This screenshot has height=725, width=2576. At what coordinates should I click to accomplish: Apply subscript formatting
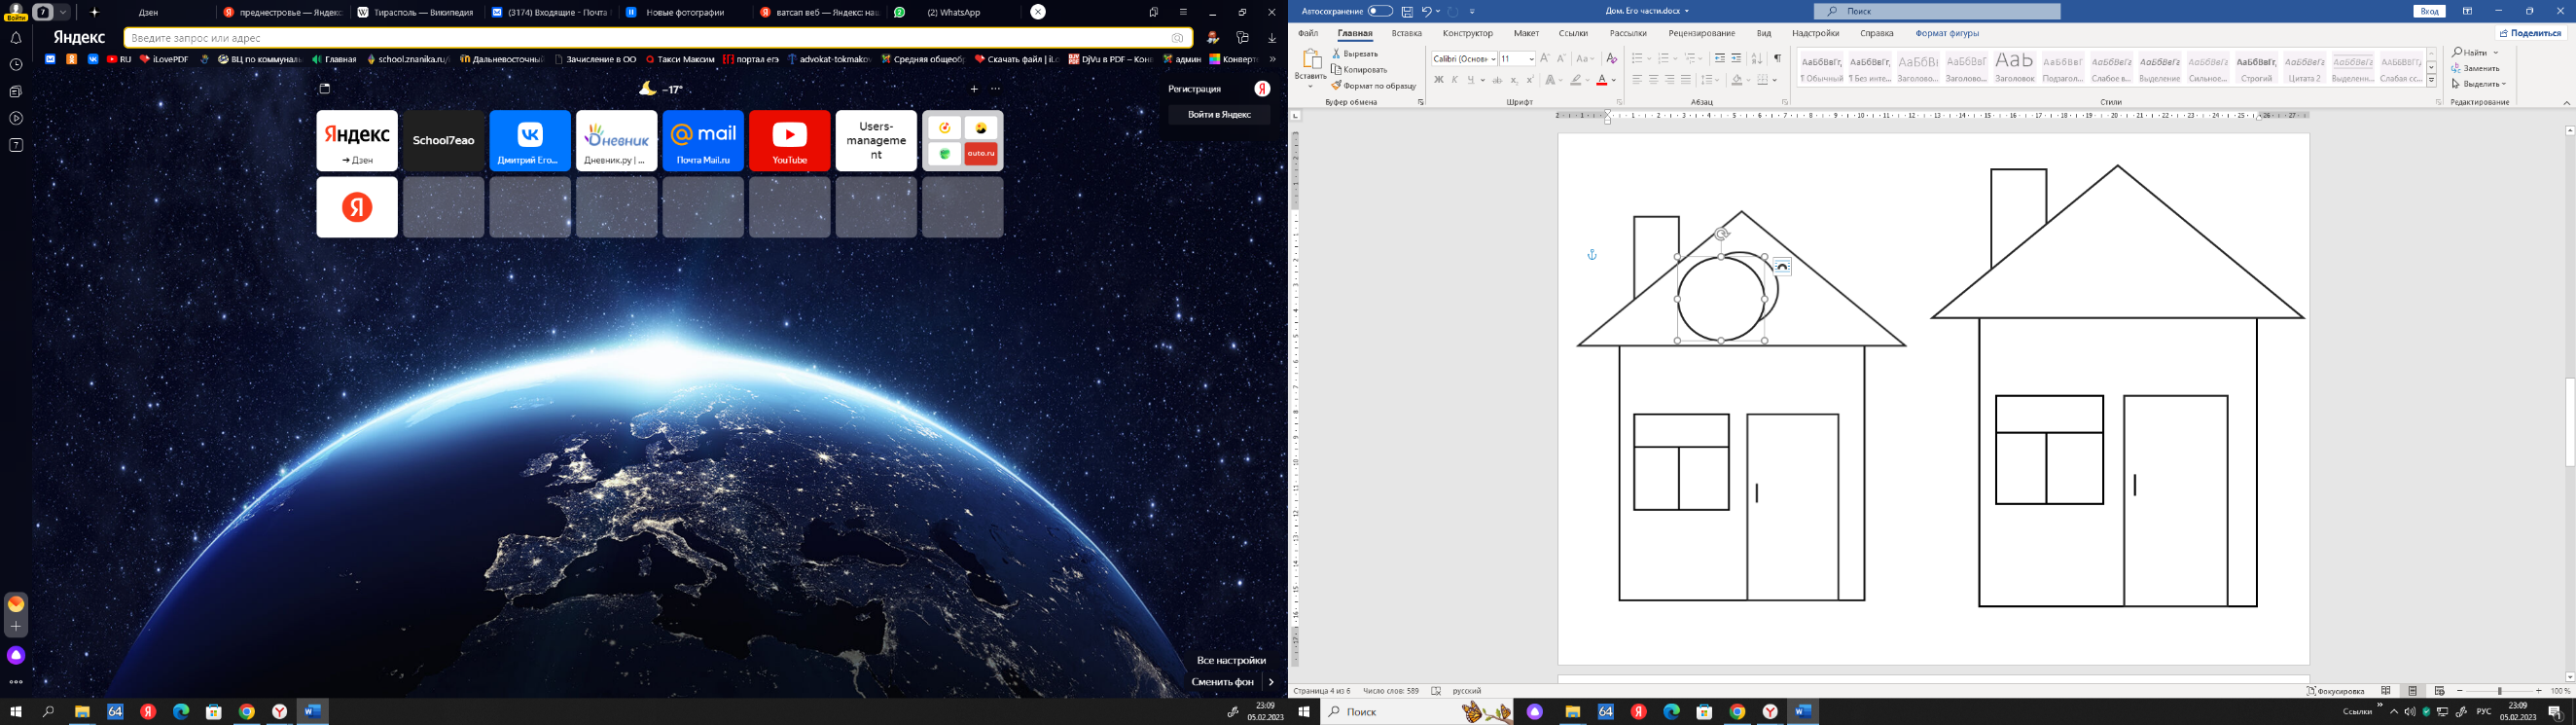click(x=1514, y=80)
